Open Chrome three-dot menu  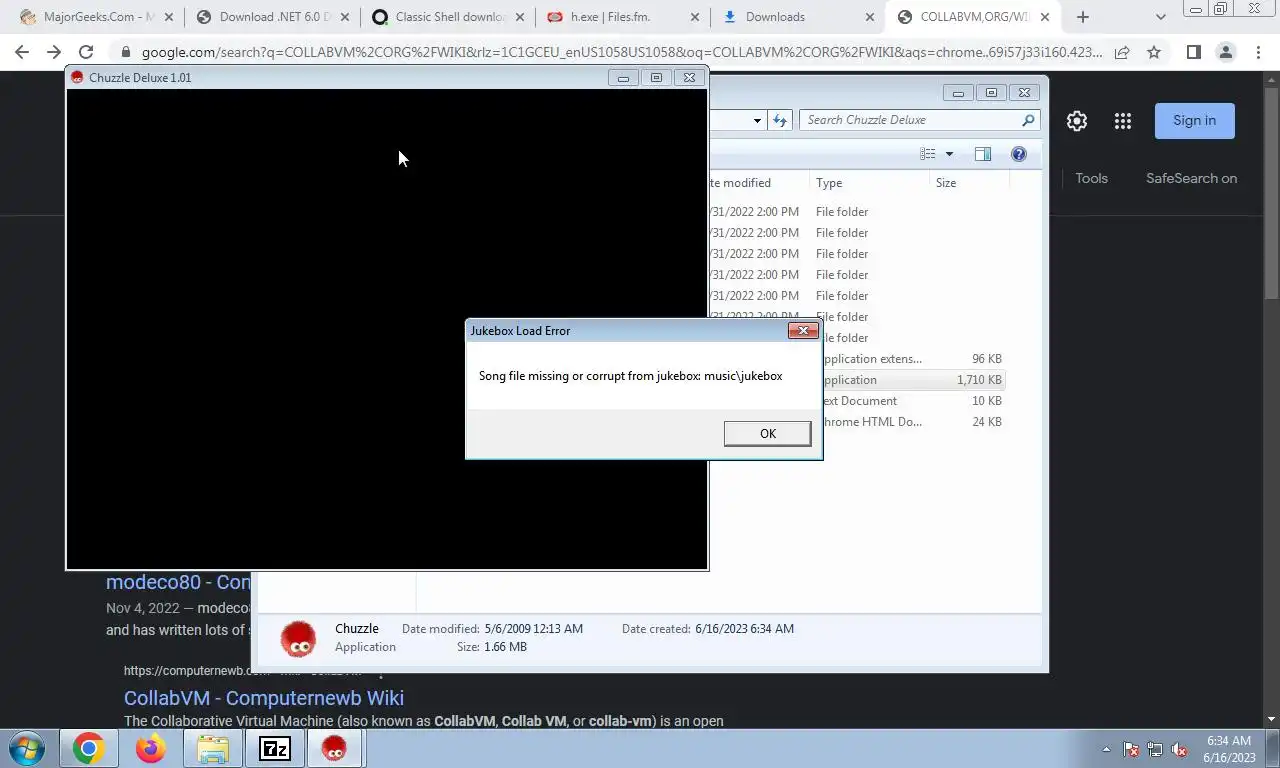click(x=1257, y=52)
